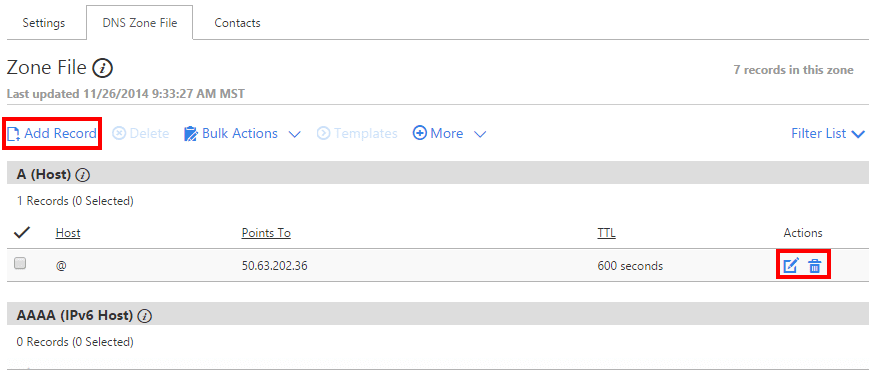Click the greyed-out Delete icon
This screenshot has width=876, height=383.
pos(119,133)
